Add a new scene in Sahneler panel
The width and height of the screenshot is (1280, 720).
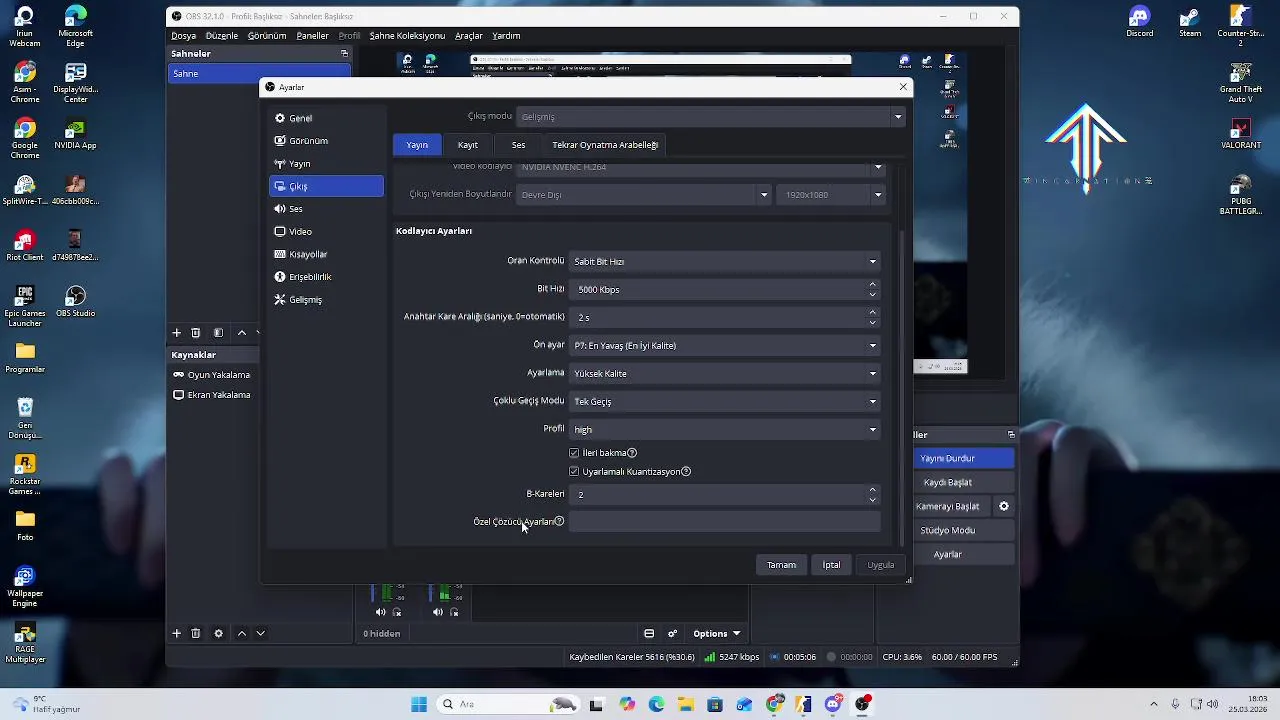click(x=176, y=332)
